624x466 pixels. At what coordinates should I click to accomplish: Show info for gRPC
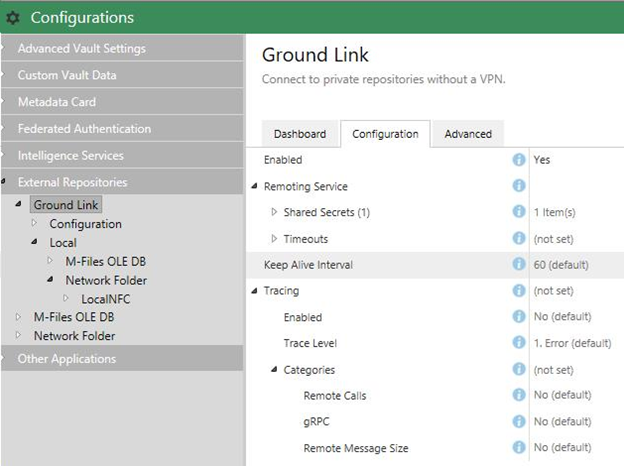(x=519, y=421)
